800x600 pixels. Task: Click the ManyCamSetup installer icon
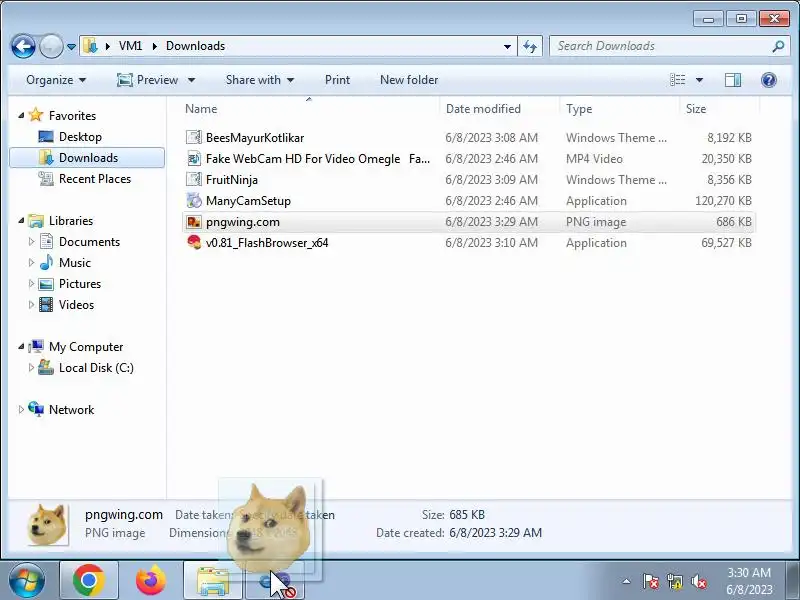pyautogui.click(x=193, y=201)
